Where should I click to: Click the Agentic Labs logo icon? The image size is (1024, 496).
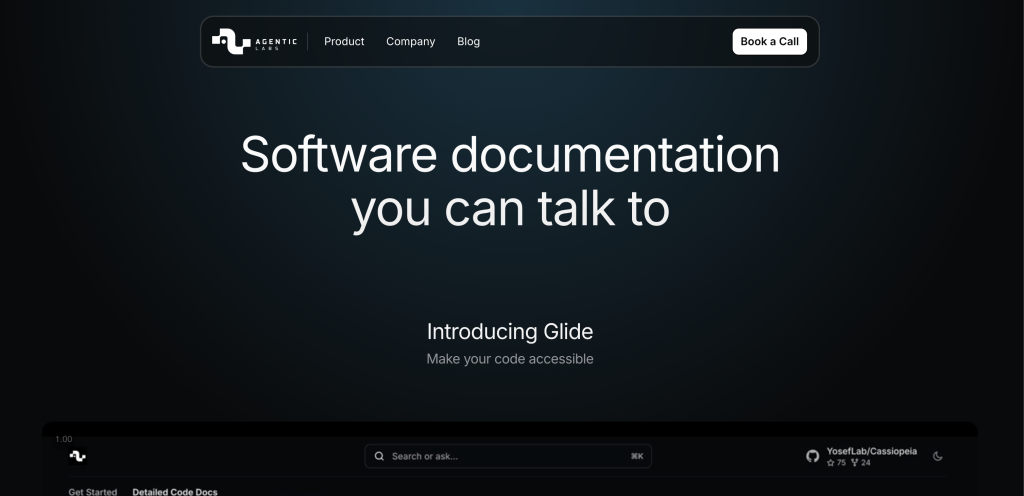230,41
